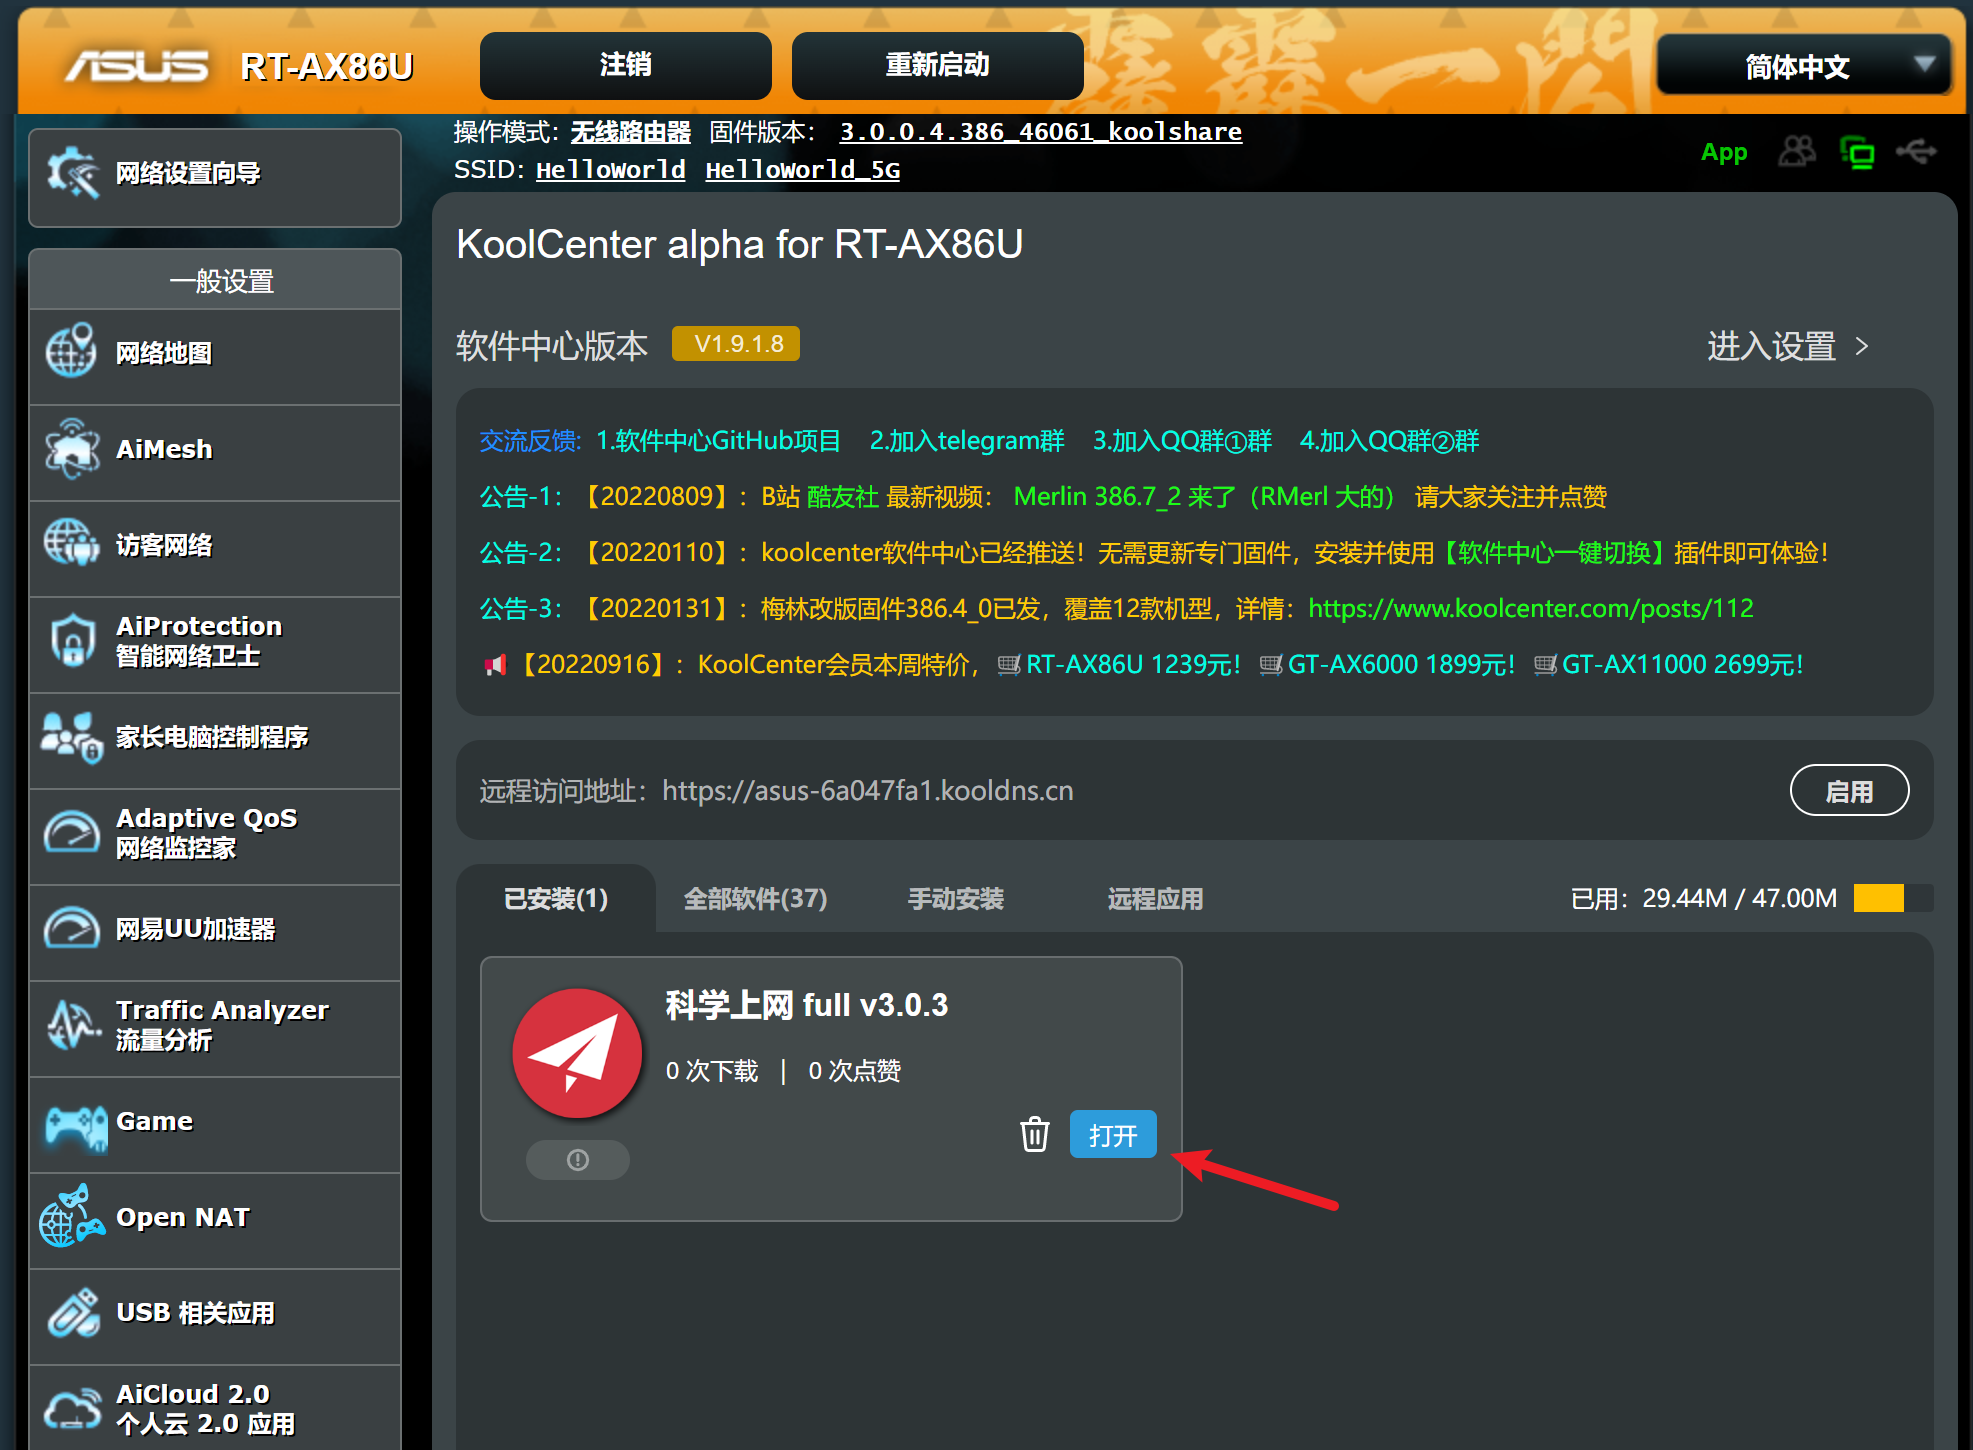Viewport: 1973px width, 1450px height.
Task: Open the 无线路由器 operation mode link
Action: [x=630, y=131]
